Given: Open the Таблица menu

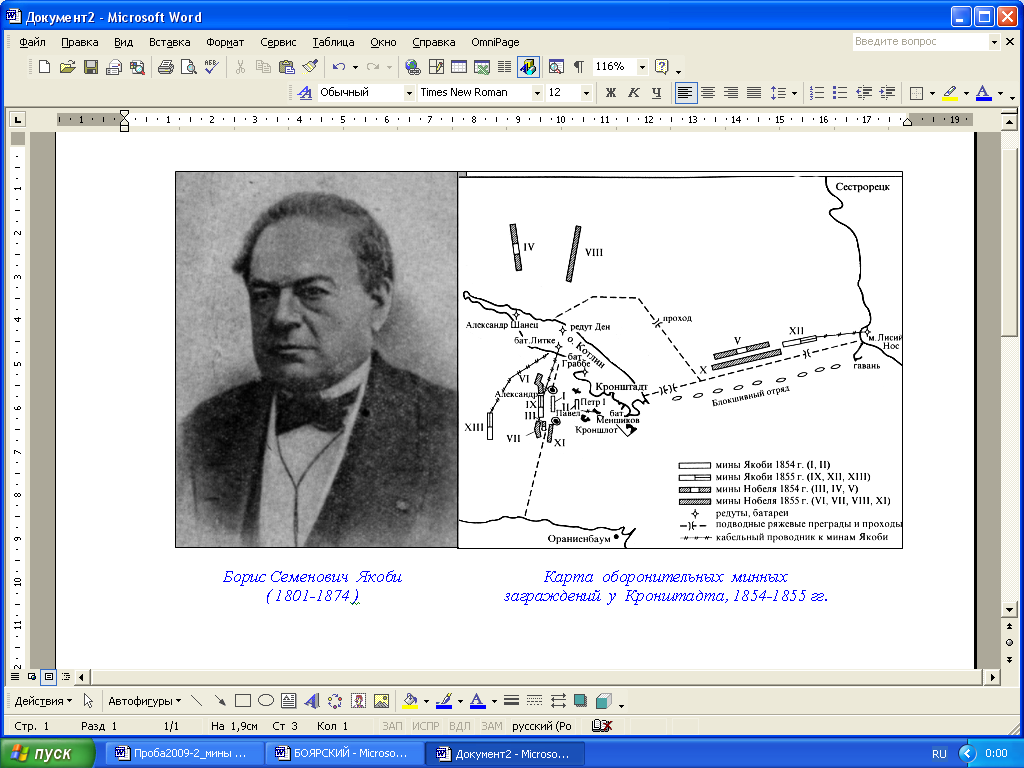Looking at the screenshot, I should pyautogui.click(x=333, y=42).
